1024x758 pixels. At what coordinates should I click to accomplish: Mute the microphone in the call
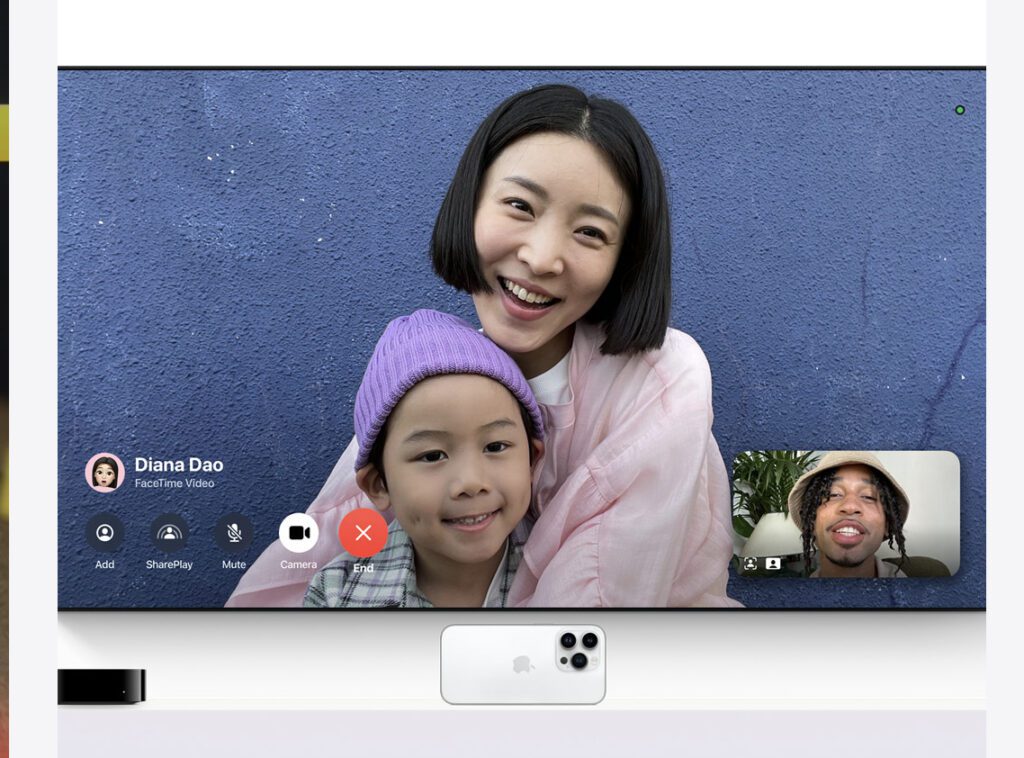tap(234, 533)
